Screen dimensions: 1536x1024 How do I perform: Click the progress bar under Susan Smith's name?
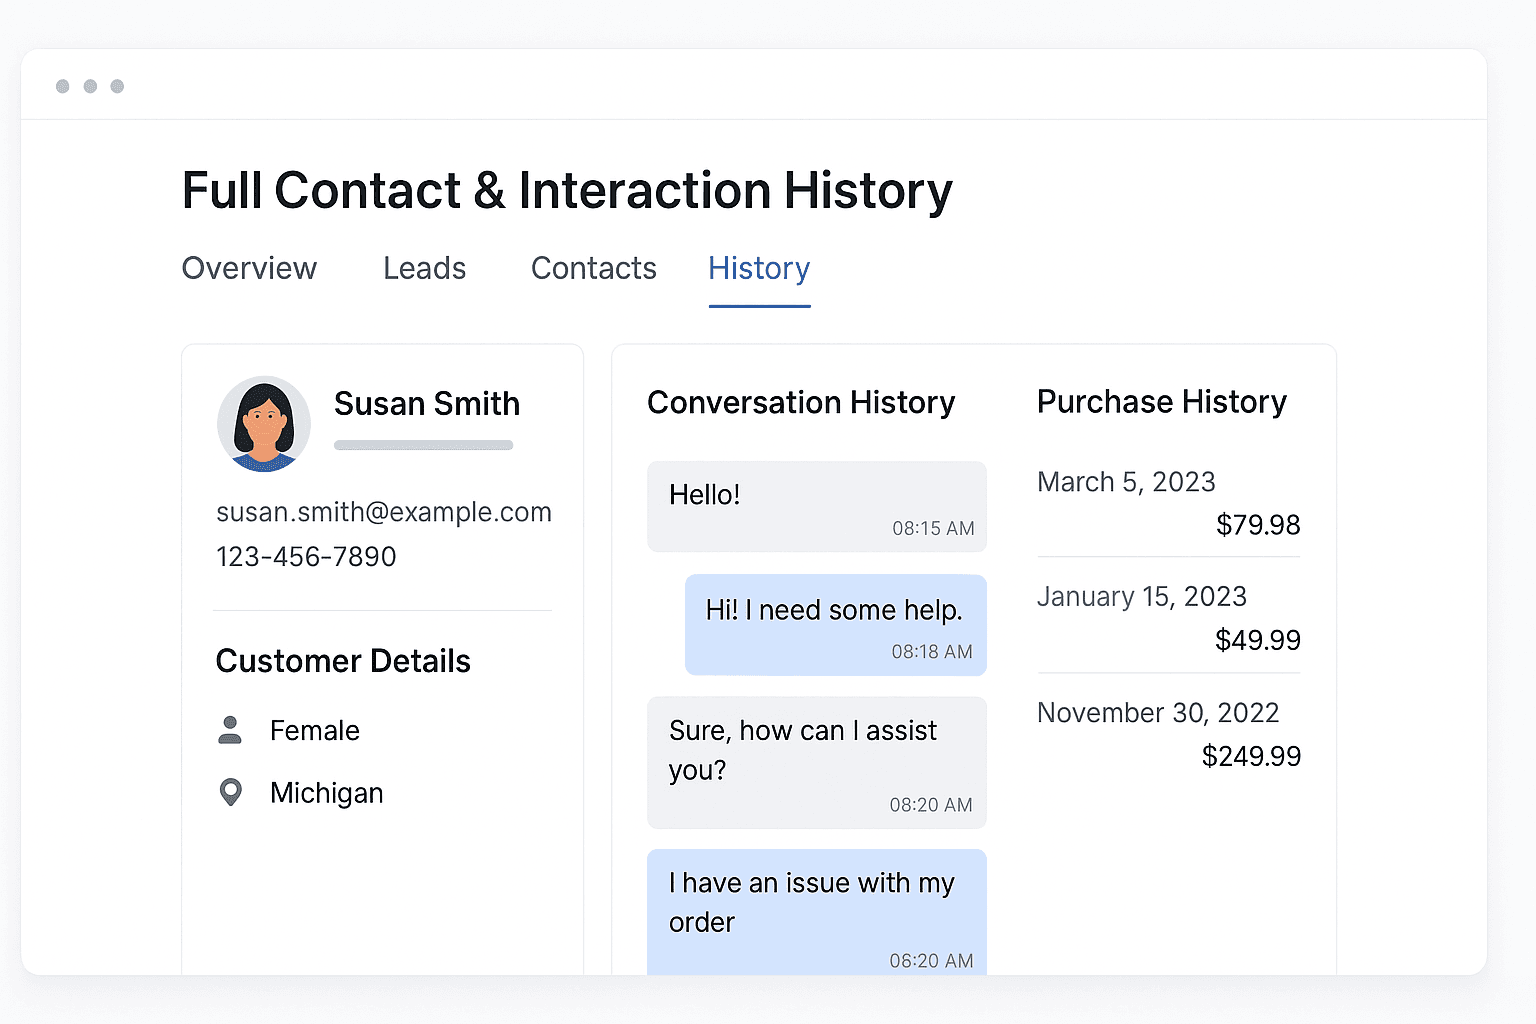tap(423, 445)
